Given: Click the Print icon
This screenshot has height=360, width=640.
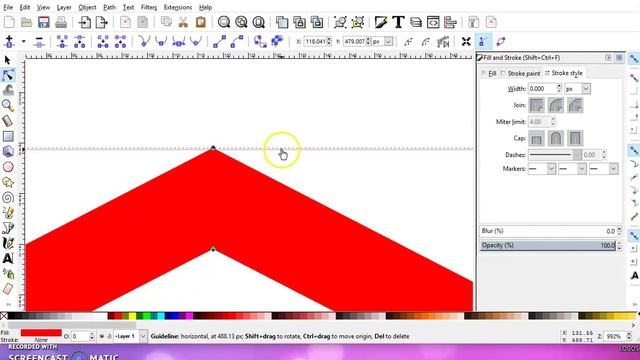Looking at the screenshot, I should click(x=61, y=22).
